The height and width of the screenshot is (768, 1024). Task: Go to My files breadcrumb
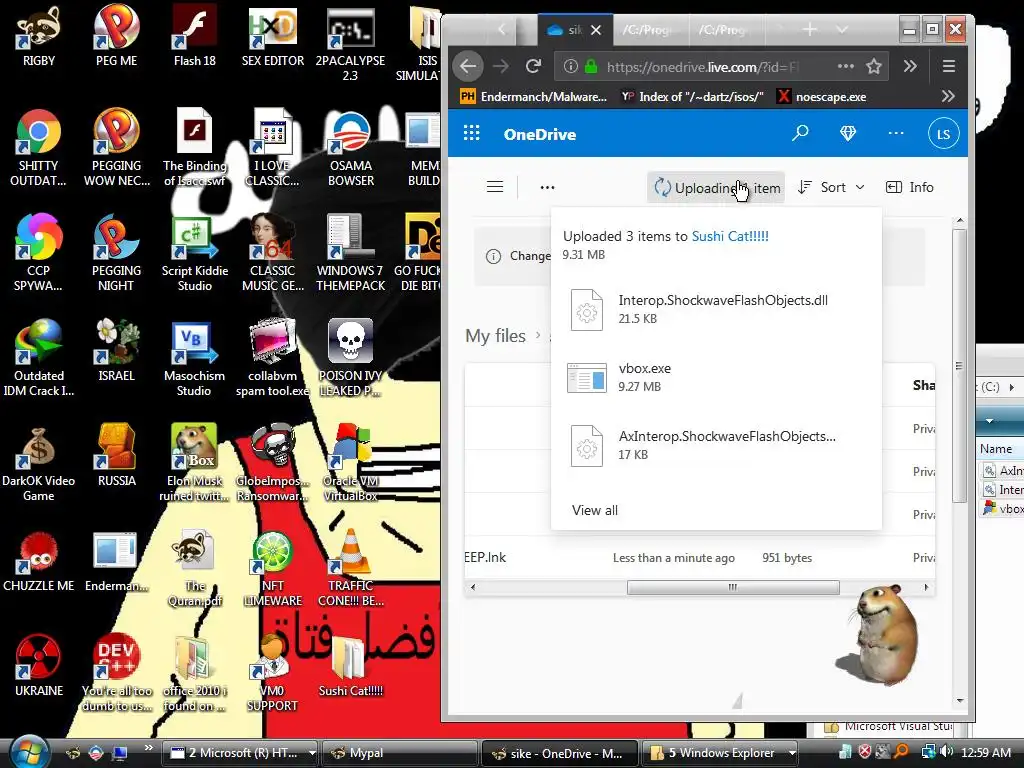pos(495,336)
